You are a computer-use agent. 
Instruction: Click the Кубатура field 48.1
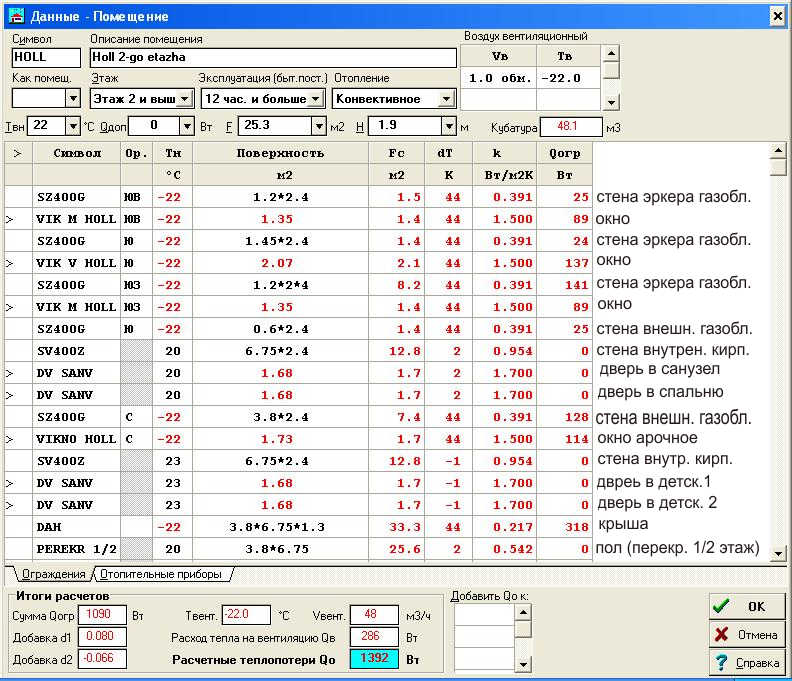(x=571, y=126)
